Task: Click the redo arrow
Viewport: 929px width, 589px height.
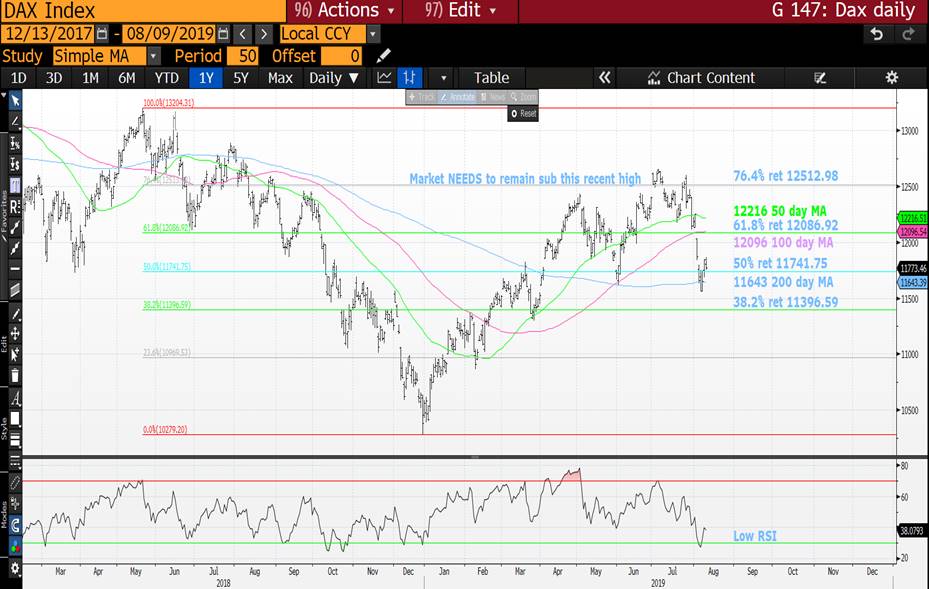Action: pyautogui.click(x=908, y=34)
